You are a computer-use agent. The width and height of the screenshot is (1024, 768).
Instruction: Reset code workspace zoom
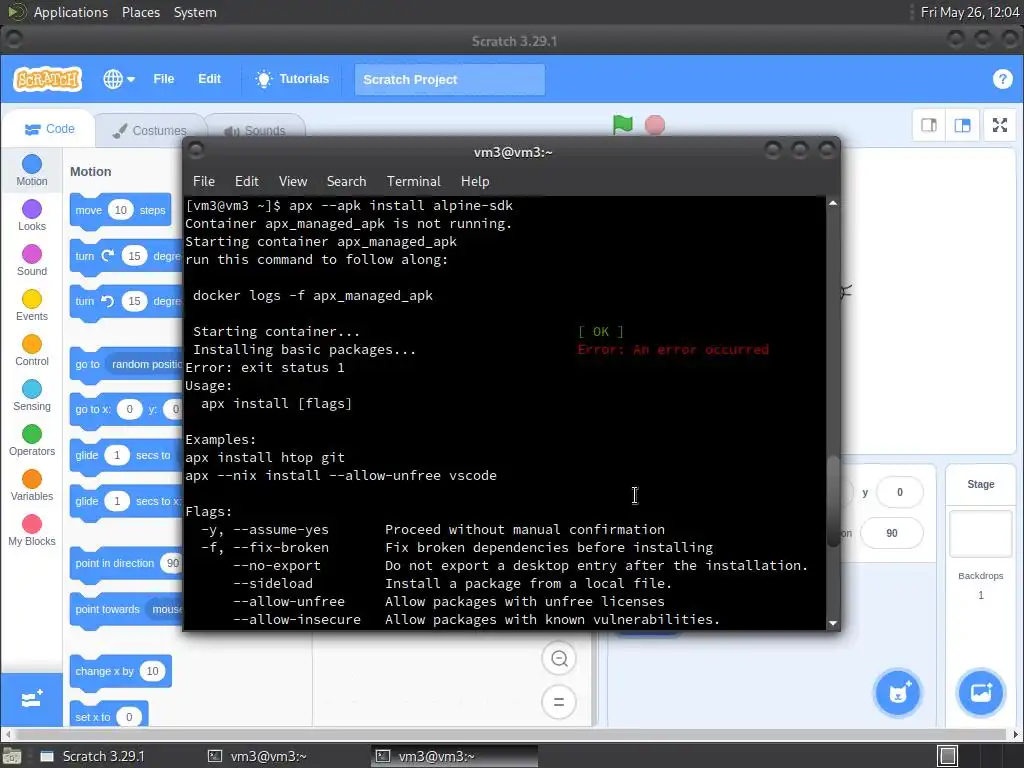559,702
